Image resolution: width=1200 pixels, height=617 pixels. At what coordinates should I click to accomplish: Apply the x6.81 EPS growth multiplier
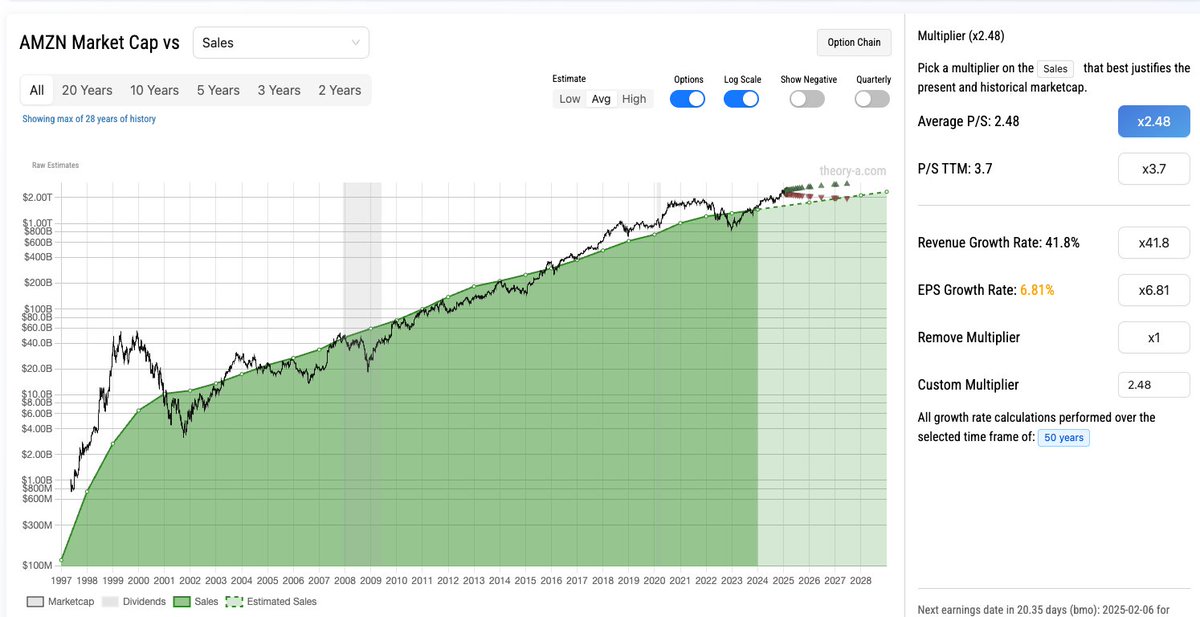[1153, 289]
